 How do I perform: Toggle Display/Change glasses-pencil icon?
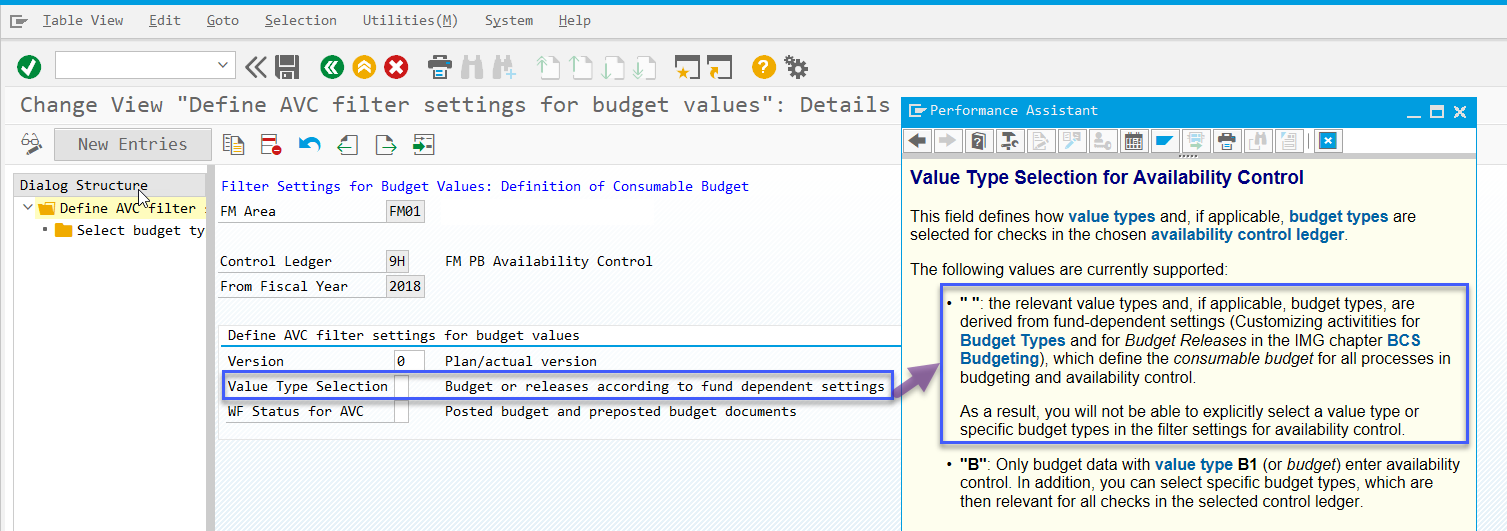[x=31, y=144]
